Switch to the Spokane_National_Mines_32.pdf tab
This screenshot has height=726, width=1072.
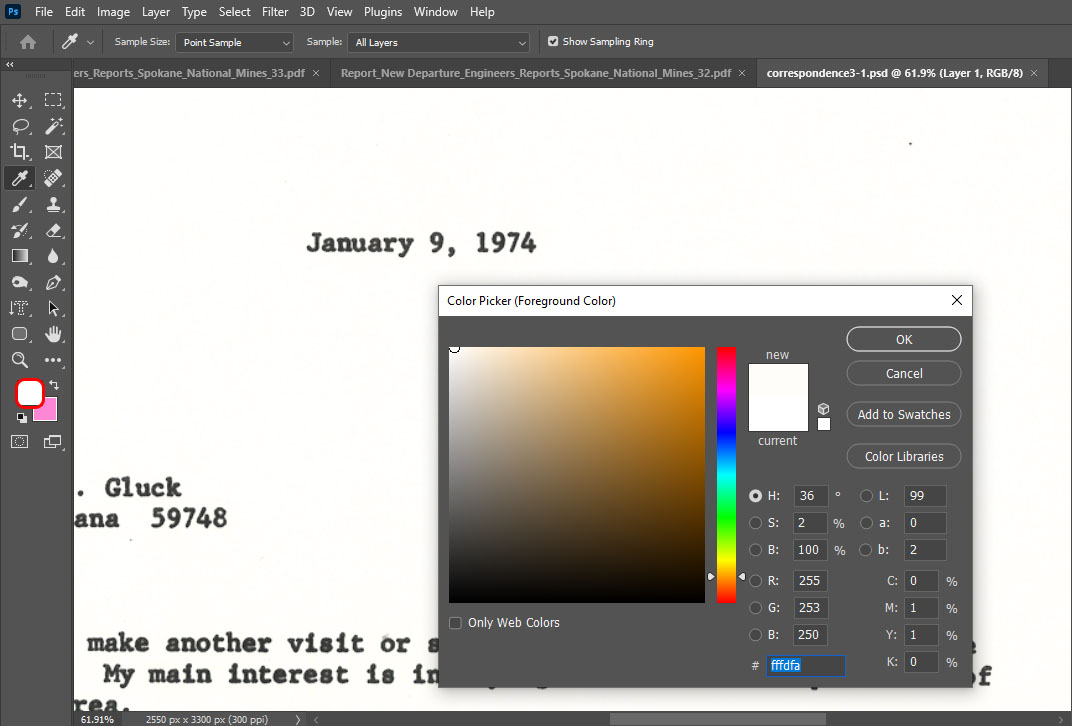tap(535, 73)
